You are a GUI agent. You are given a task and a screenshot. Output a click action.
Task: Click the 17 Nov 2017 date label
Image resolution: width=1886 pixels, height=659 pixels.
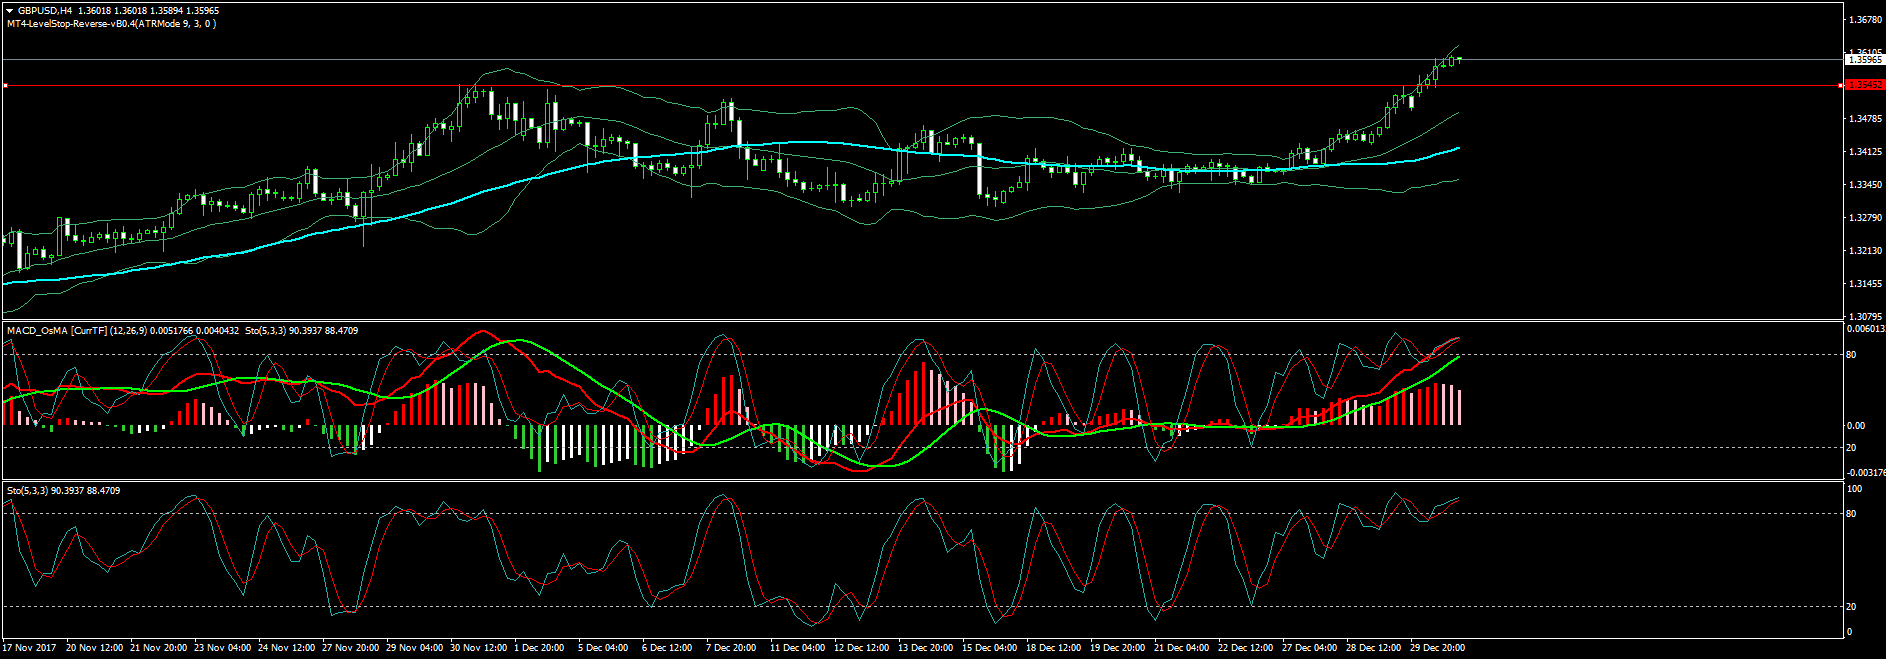pyautogui.click(x=30, y=648)
